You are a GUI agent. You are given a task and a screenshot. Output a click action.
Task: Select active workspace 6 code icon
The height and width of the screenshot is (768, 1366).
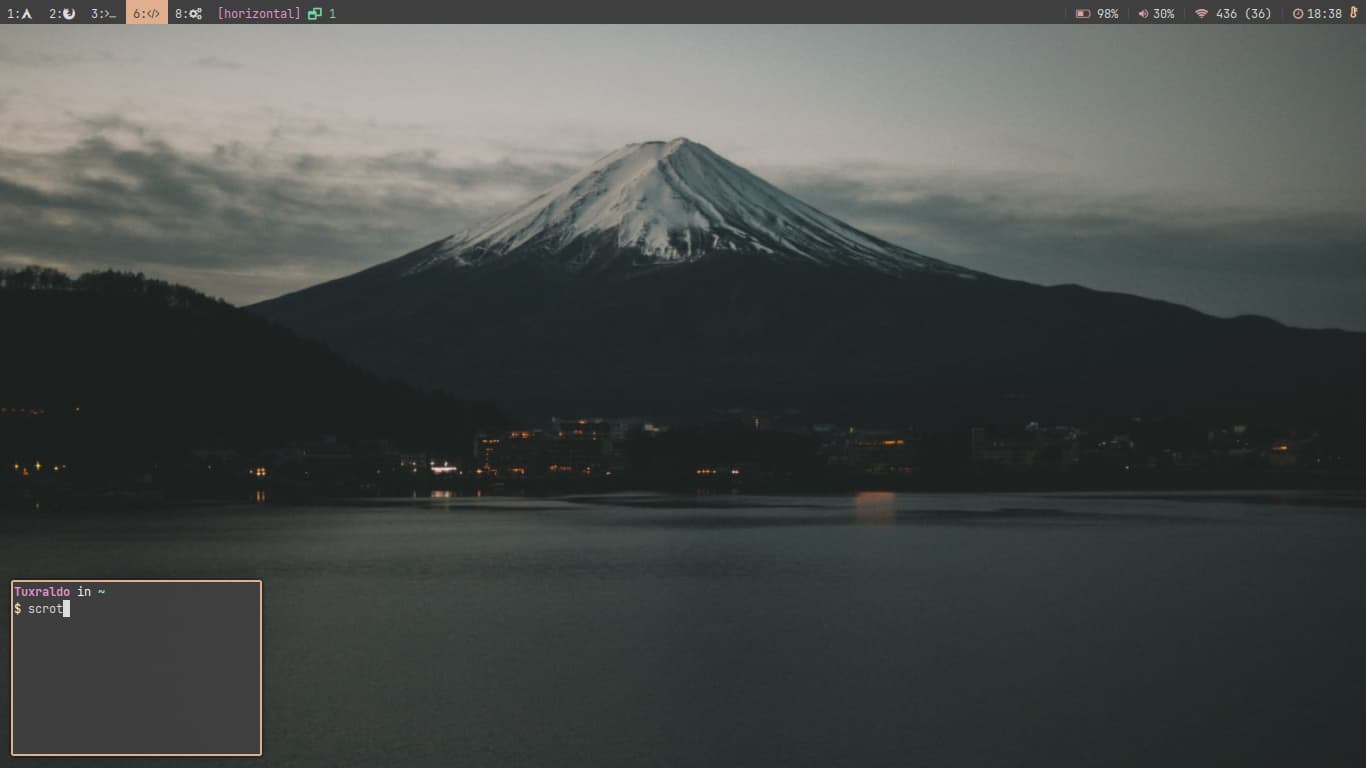pos(147,14)
